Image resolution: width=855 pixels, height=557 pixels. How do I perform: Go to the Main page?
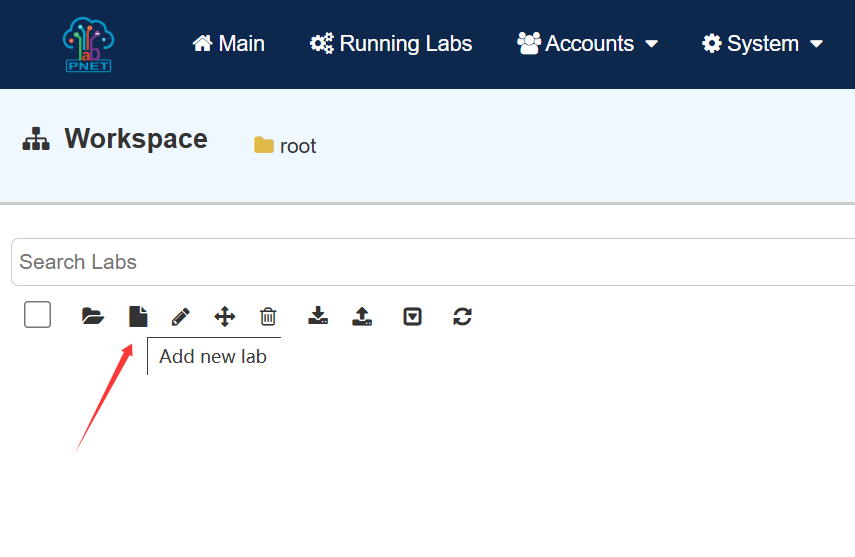click(229, 44)
